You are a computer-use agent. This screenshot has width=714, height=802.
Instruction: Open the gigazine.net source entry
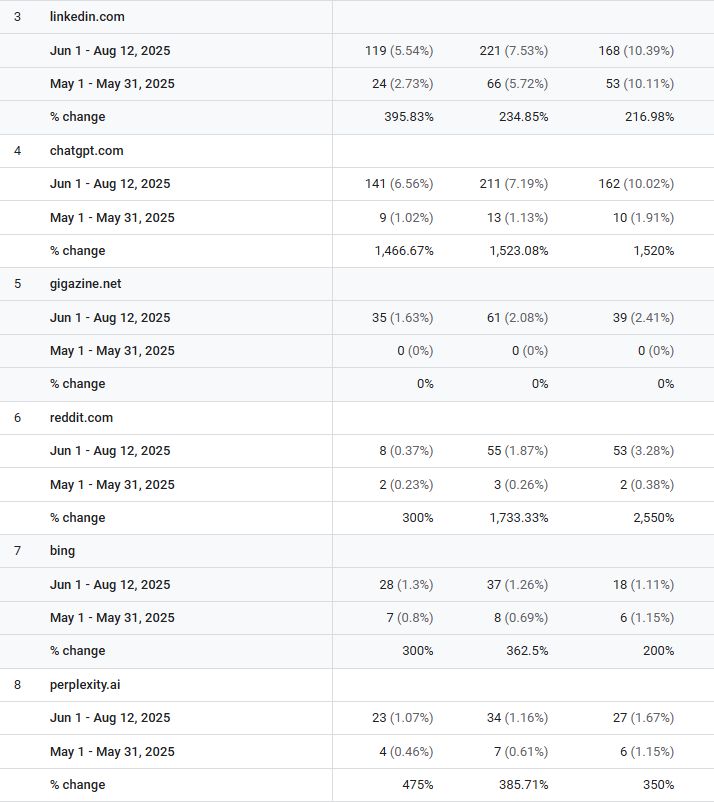click(x=85, y=283)
